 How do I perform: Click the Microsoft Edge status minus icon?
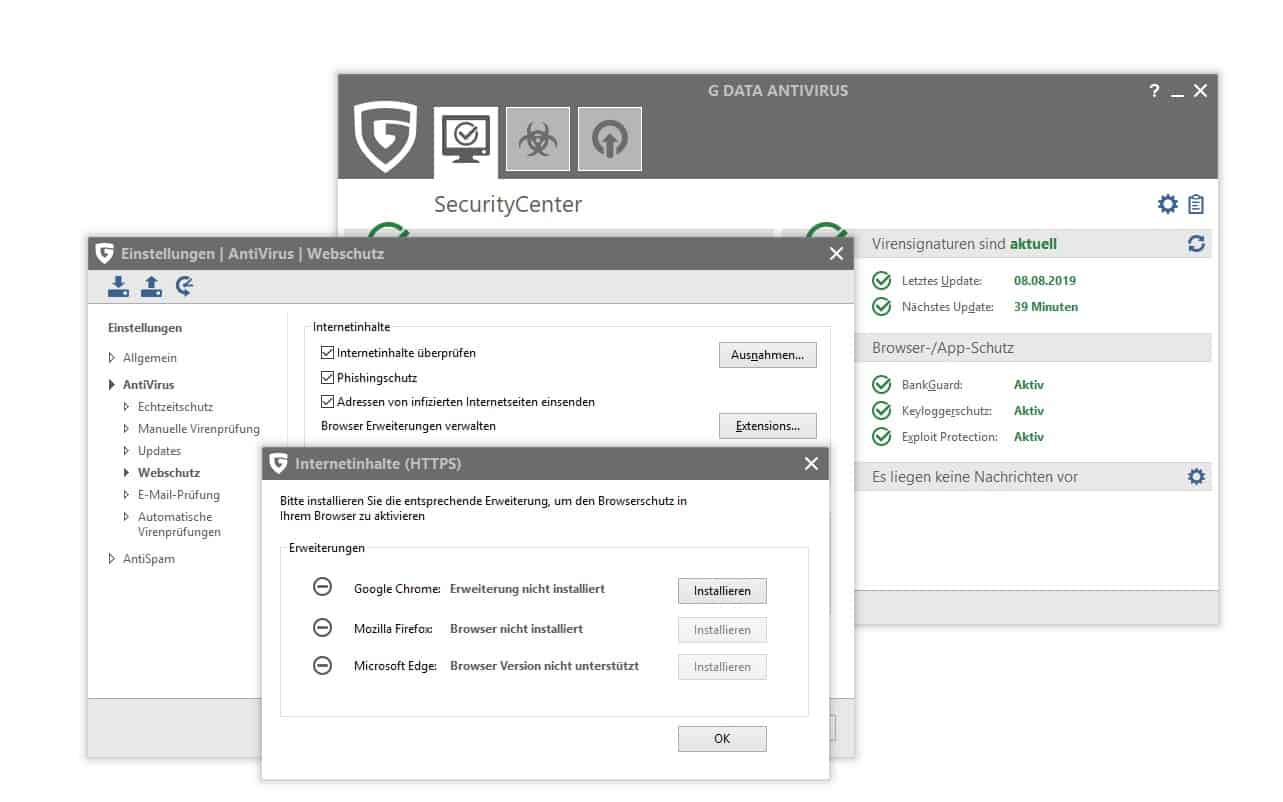[323, 665]
